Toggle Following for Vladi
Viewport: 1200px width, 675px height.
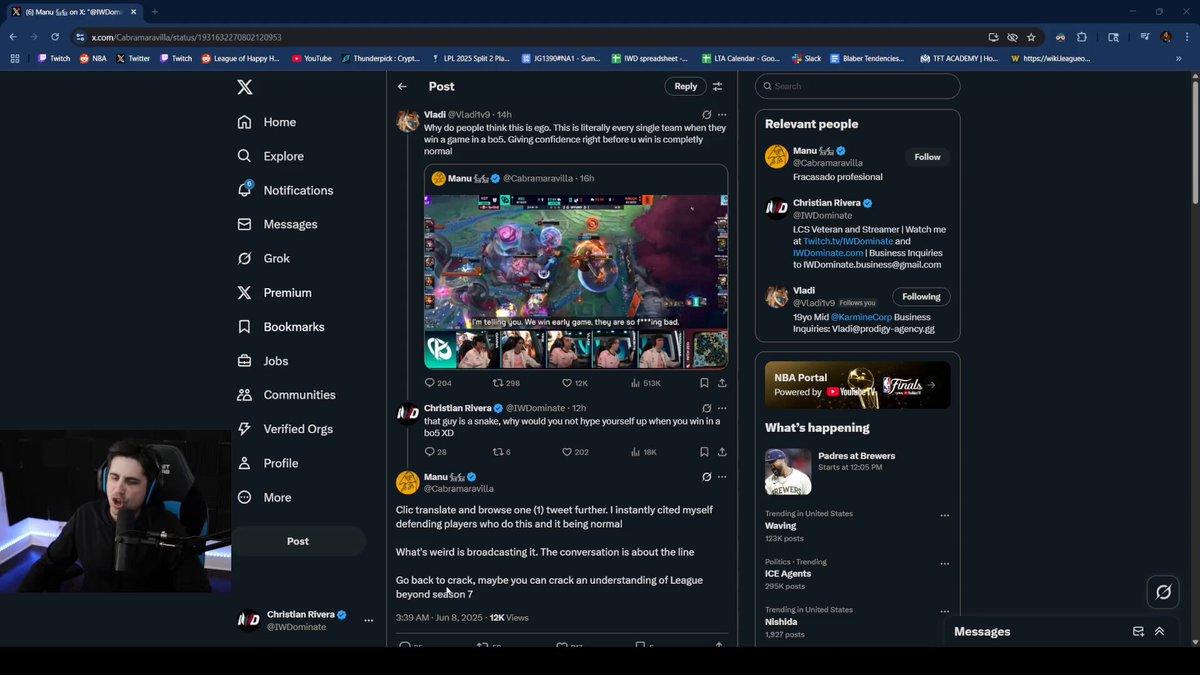[920, 296]
